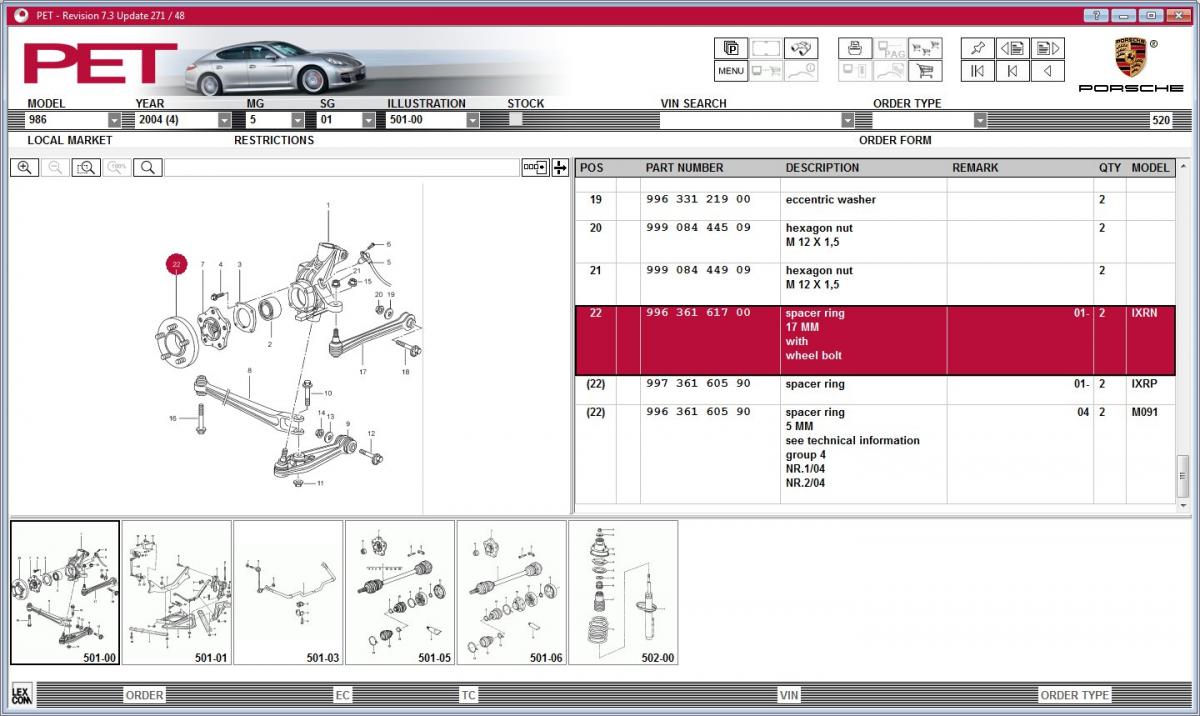Toggle the STOCK checkbox
Viewport: 1200px width, 716px height.
coord(516,119)
